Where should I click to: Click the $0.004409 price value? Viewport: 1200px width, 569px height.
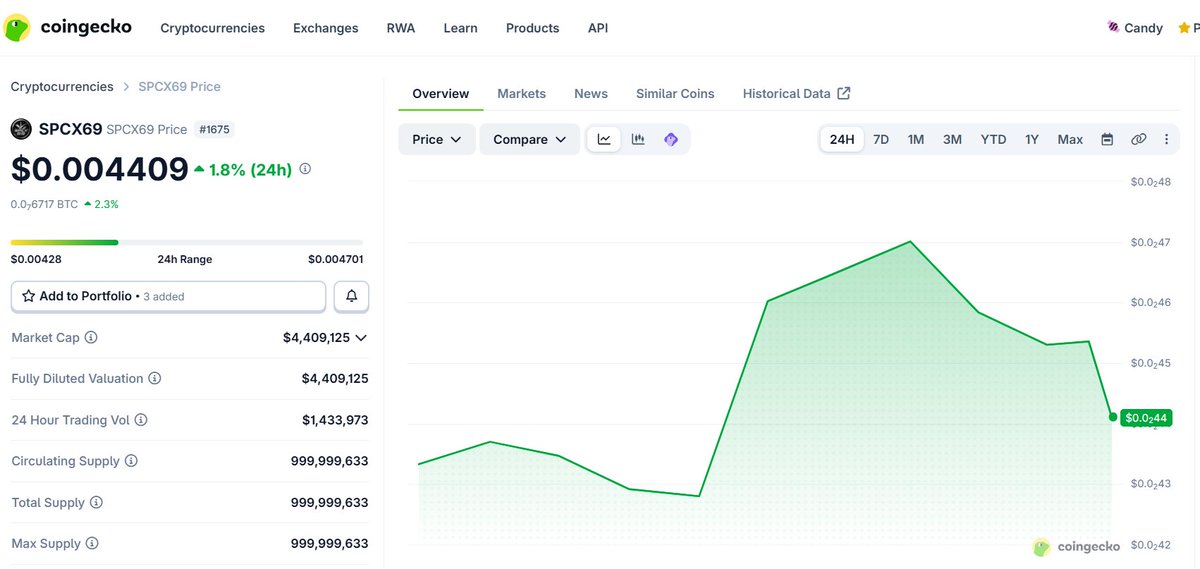click(x=99, y=169)
